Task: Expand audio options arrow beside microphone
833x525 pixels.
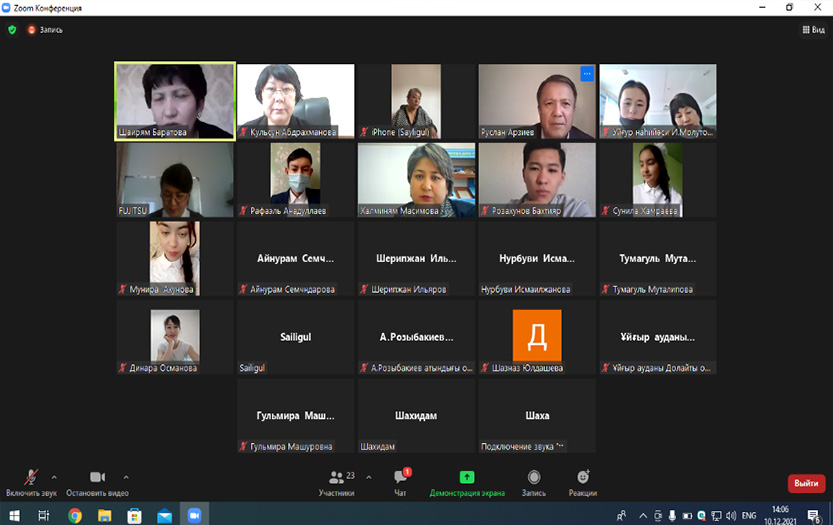Action: tap(54, 476)
